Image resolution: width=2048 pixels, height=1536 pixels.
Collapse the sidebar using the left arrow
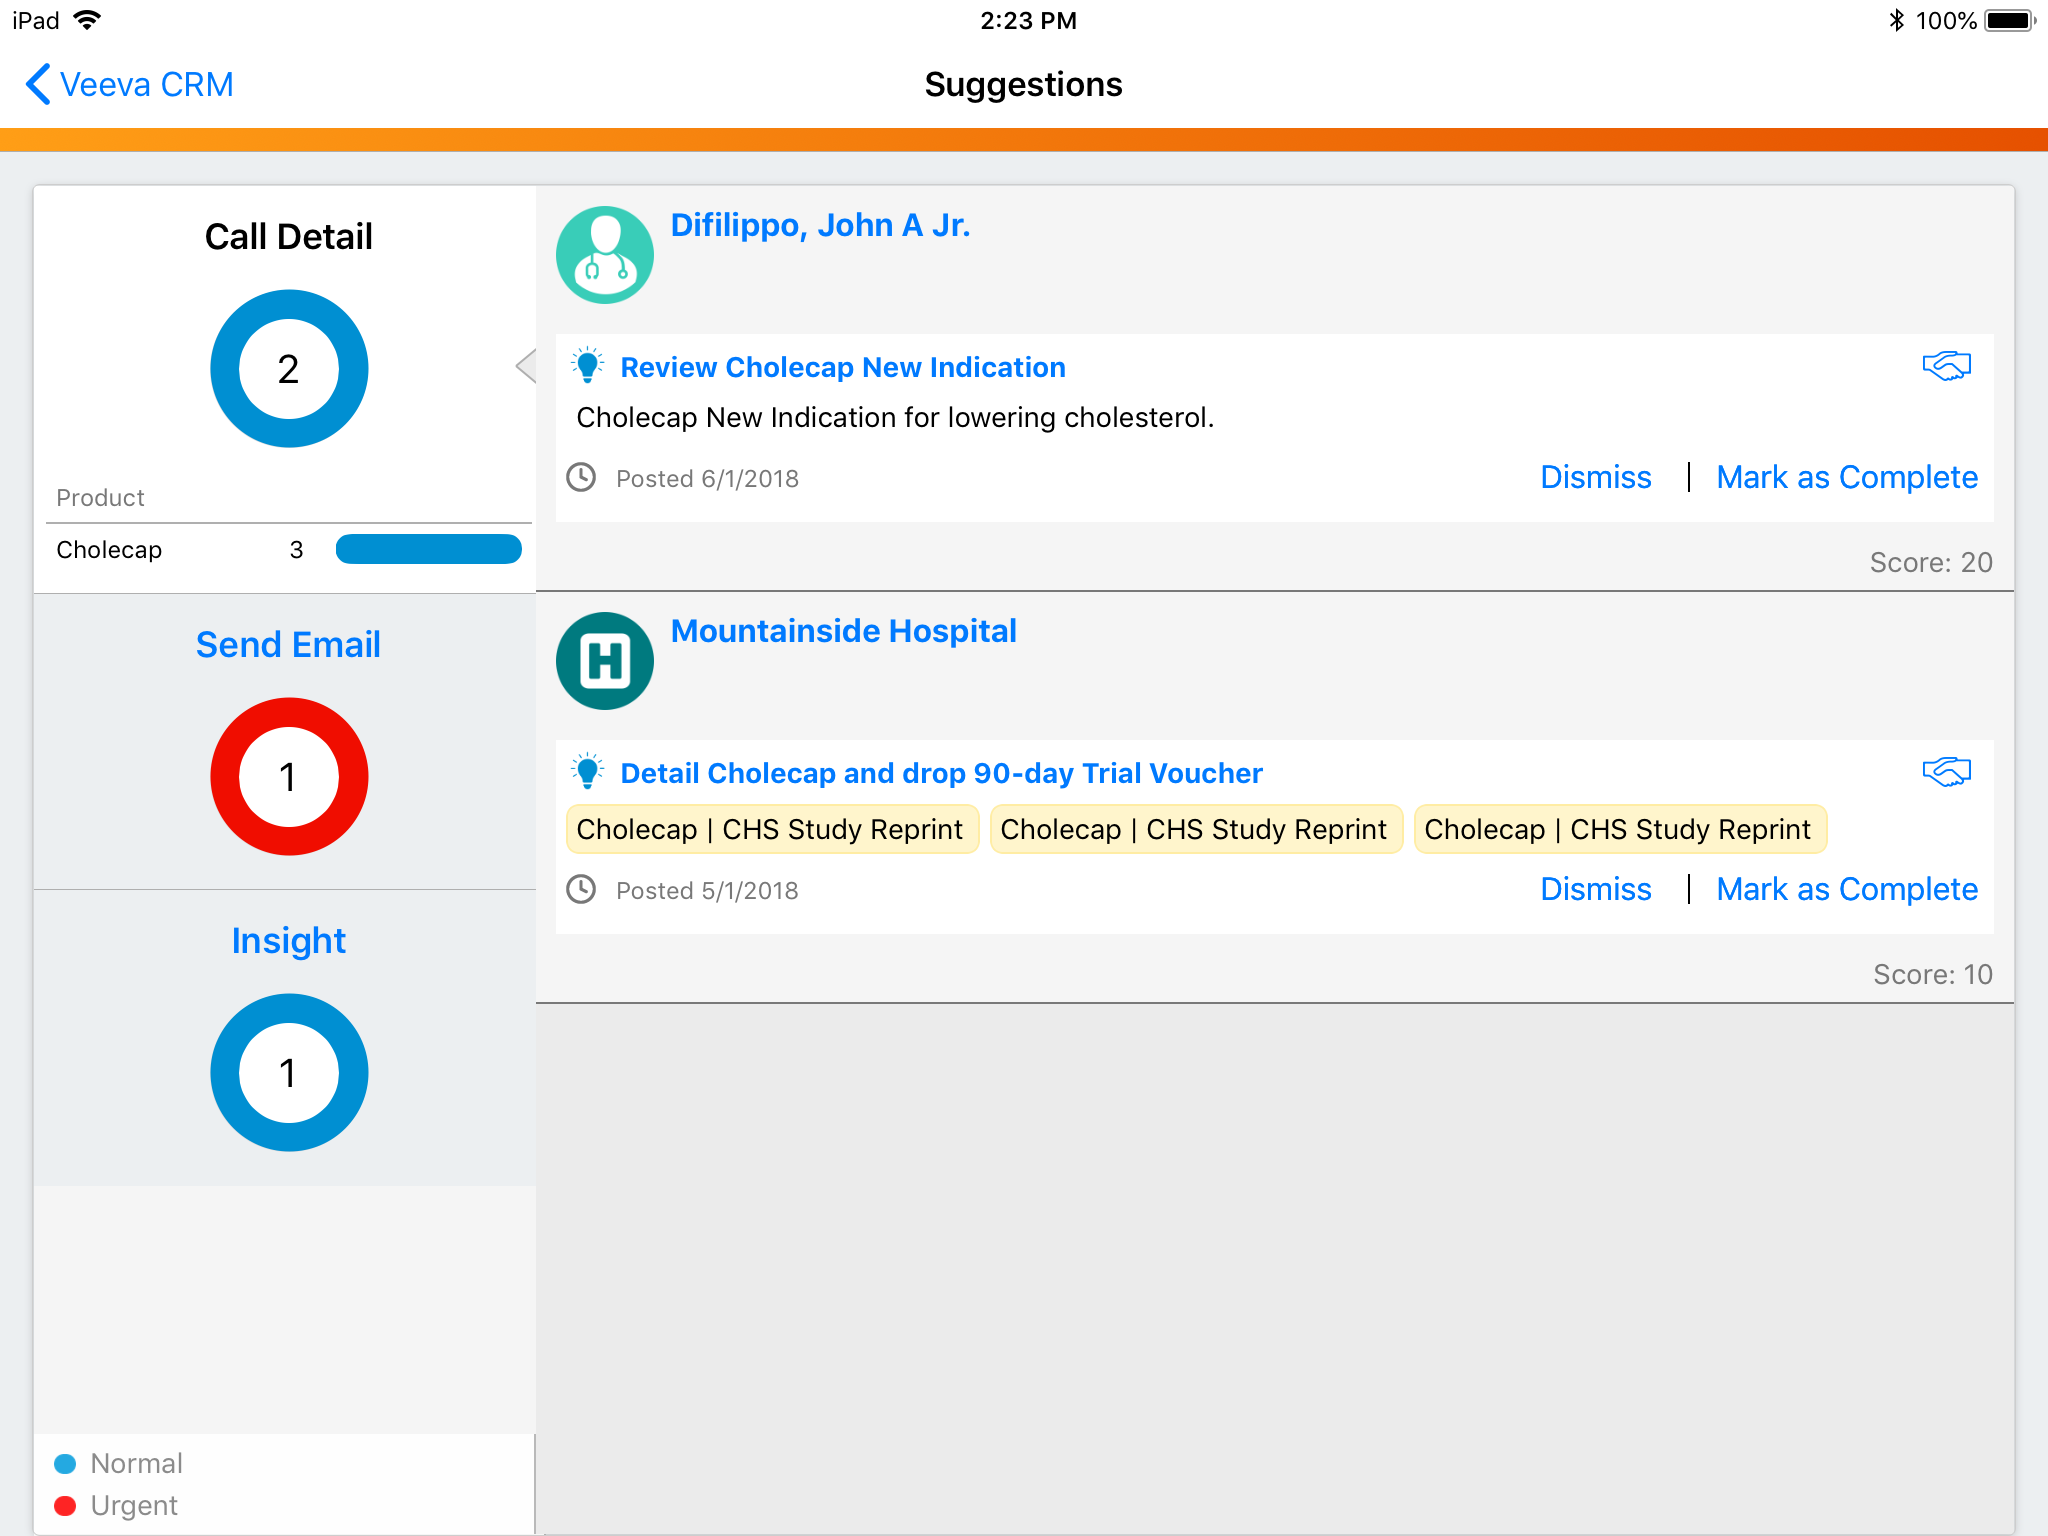[526, 366]
